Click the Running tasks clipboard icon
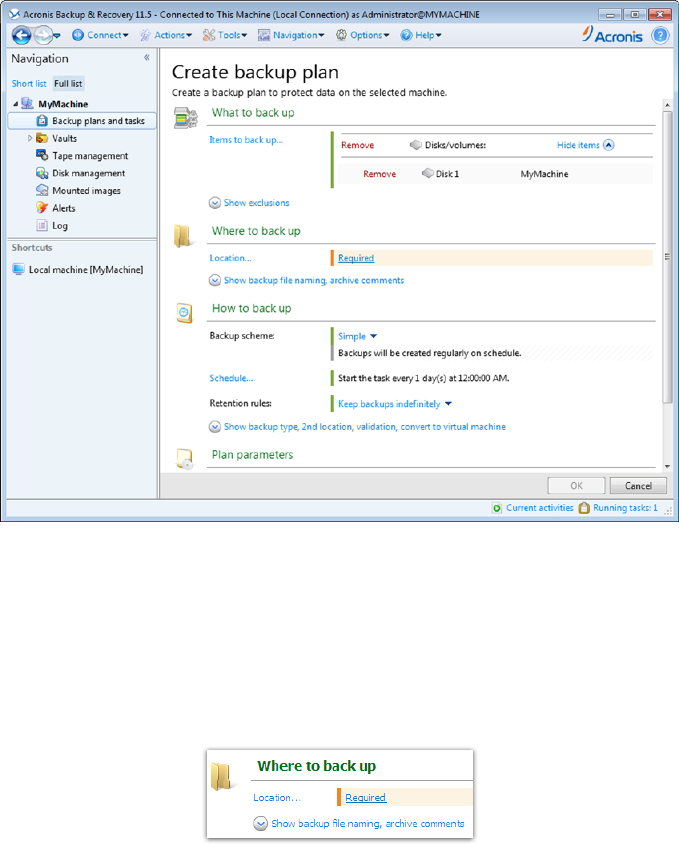The width and height of the screenshot is (679, 849). coord(584,508)
